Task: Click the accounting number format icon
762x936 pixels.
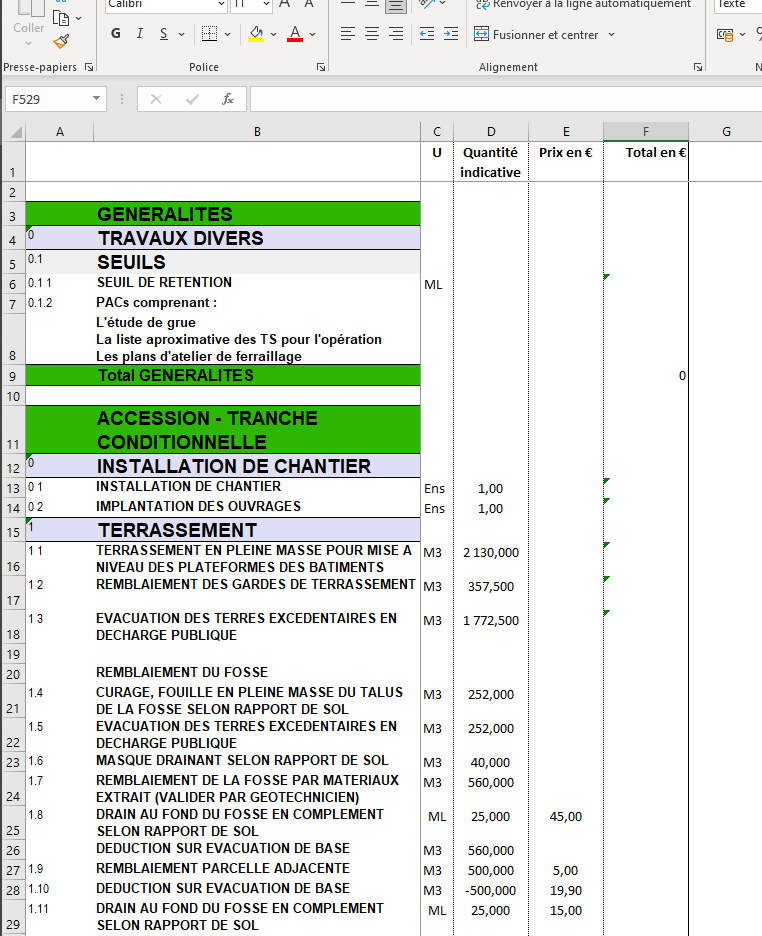Action: pyautogui.click(x=724, y=35)
